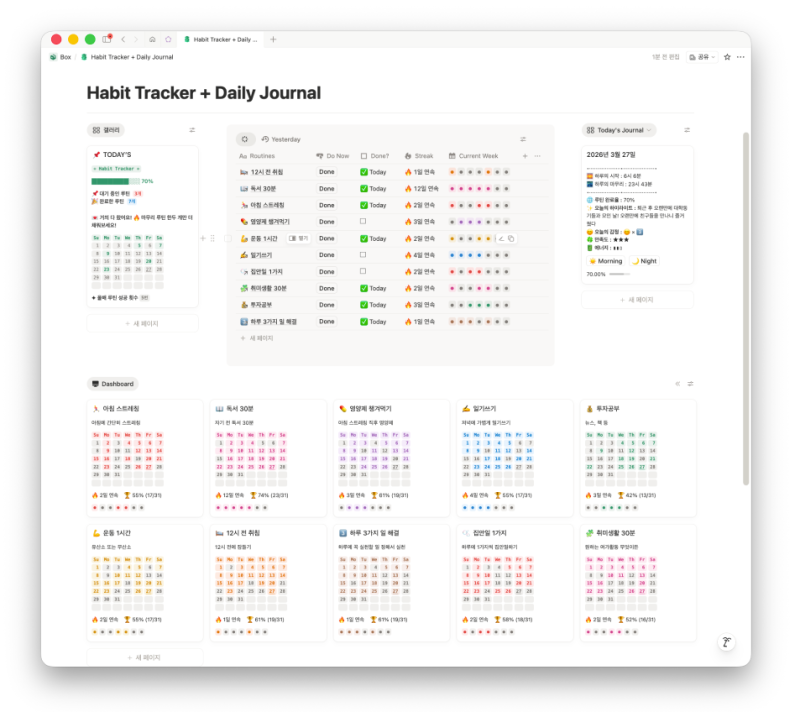Select the Dashboard view tab

(x=113, y=384)
